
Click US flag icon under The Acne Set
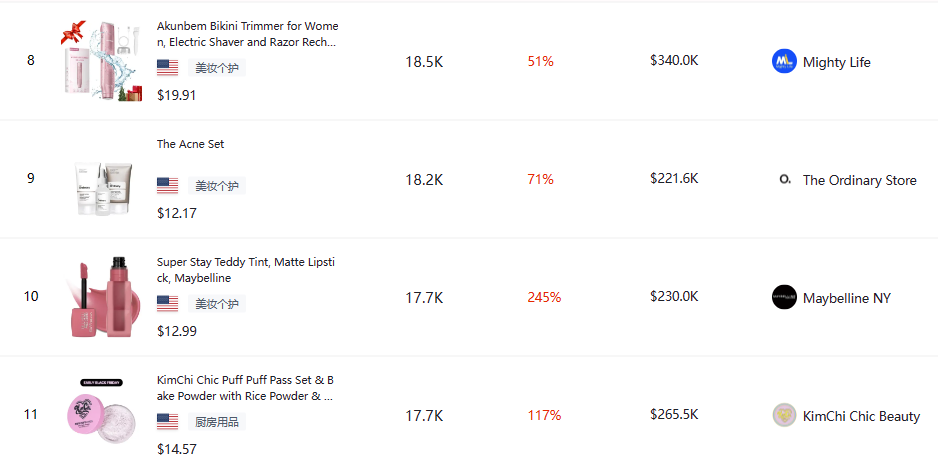pos(168,186)
